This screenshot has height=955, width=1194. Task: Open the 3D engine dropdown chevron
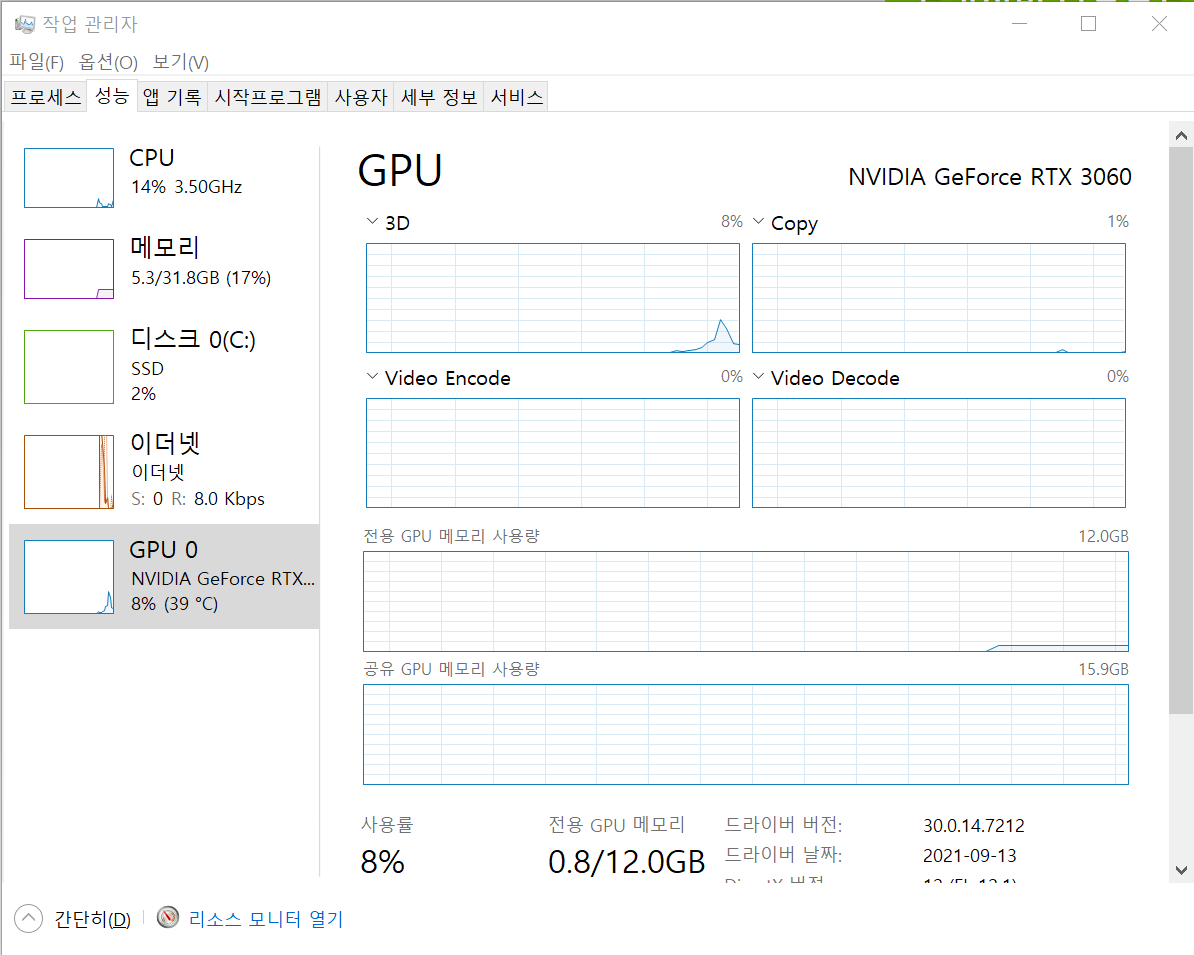coord(372,222)
